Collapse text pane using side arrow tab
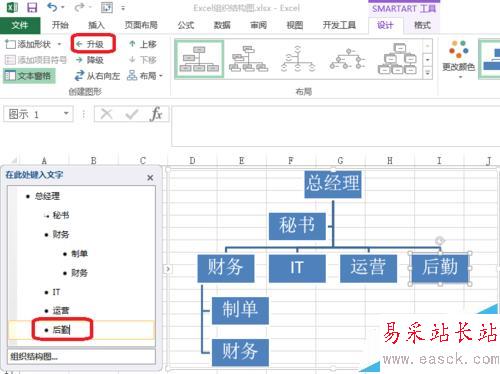The height and width of the screenshot is (374, 500). (x=168, y=269)
